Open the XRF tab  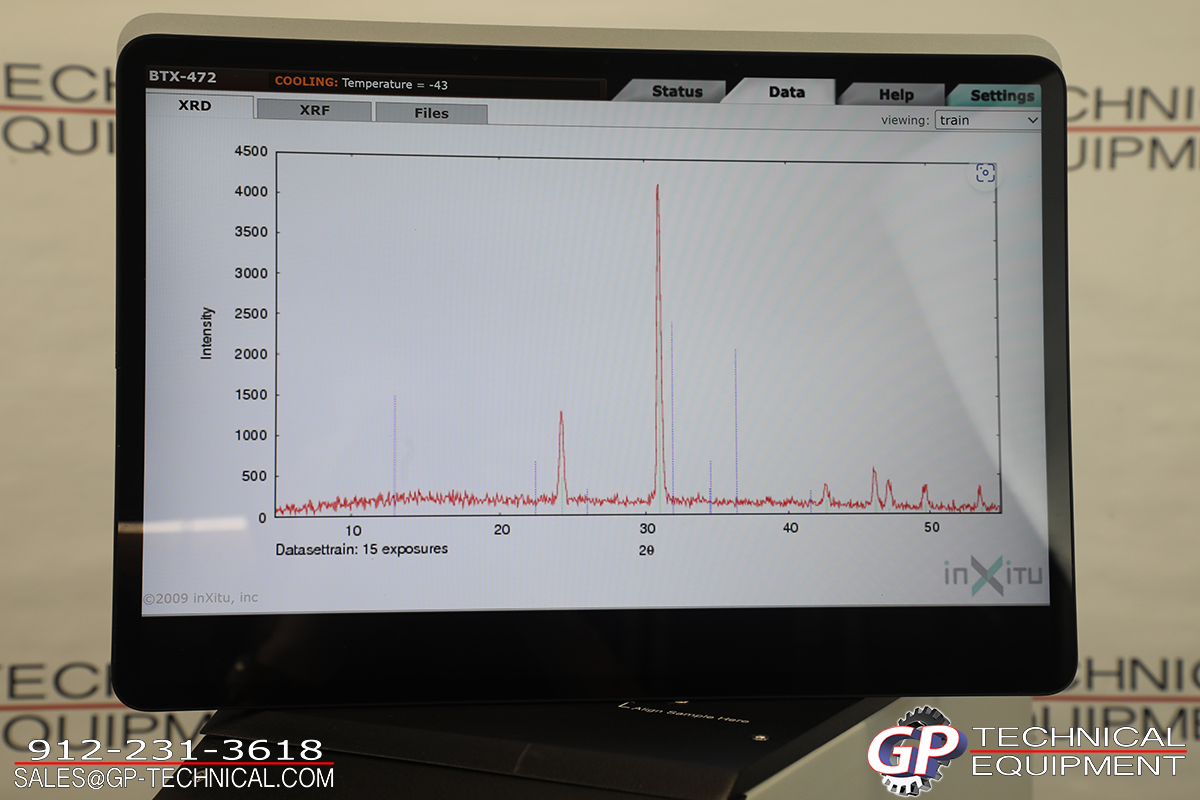pos(314,111)
